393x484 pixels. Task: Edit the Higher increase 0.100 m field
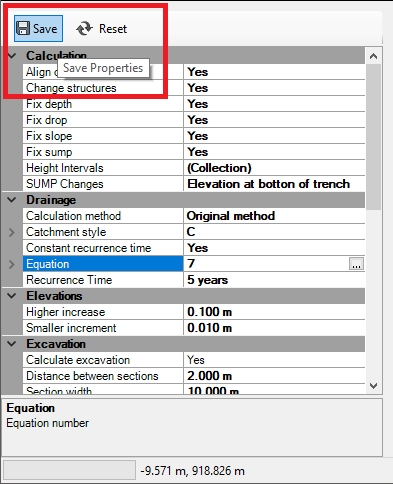point(274,312)
